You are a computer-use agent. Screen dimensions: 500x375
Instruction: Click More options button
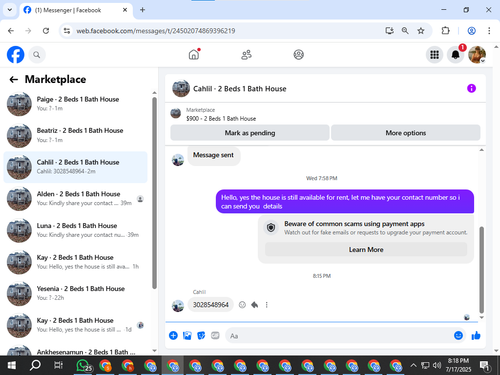[x=406, y=133]
